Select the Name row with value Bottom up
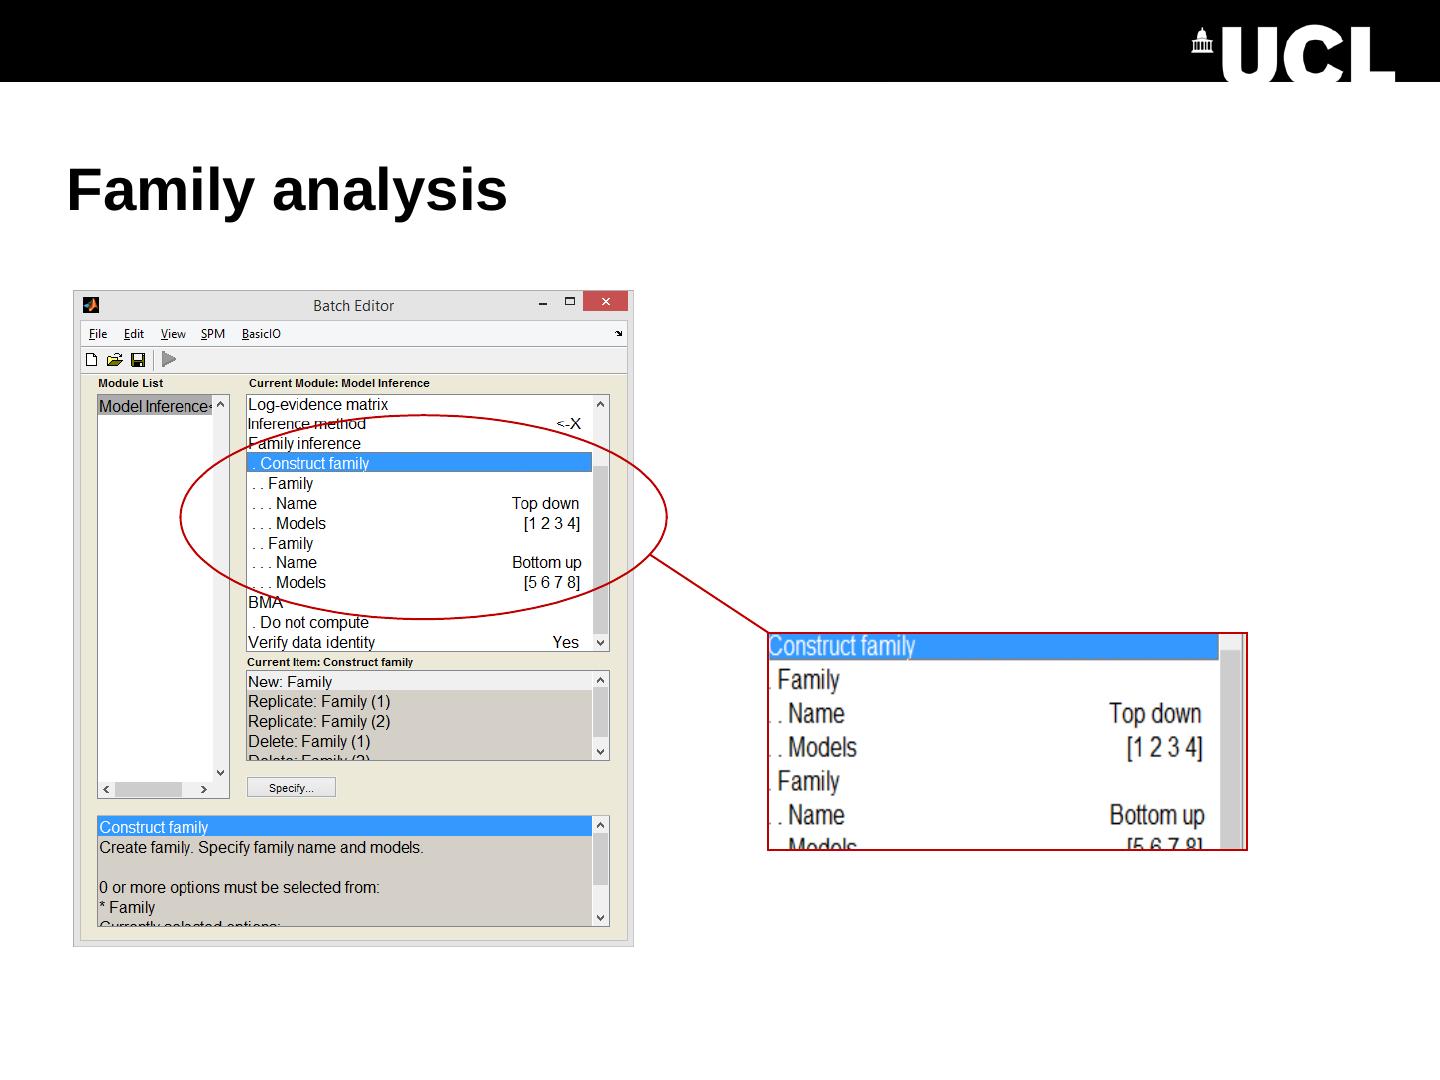1440x1080 pixels. click(420, 563)
